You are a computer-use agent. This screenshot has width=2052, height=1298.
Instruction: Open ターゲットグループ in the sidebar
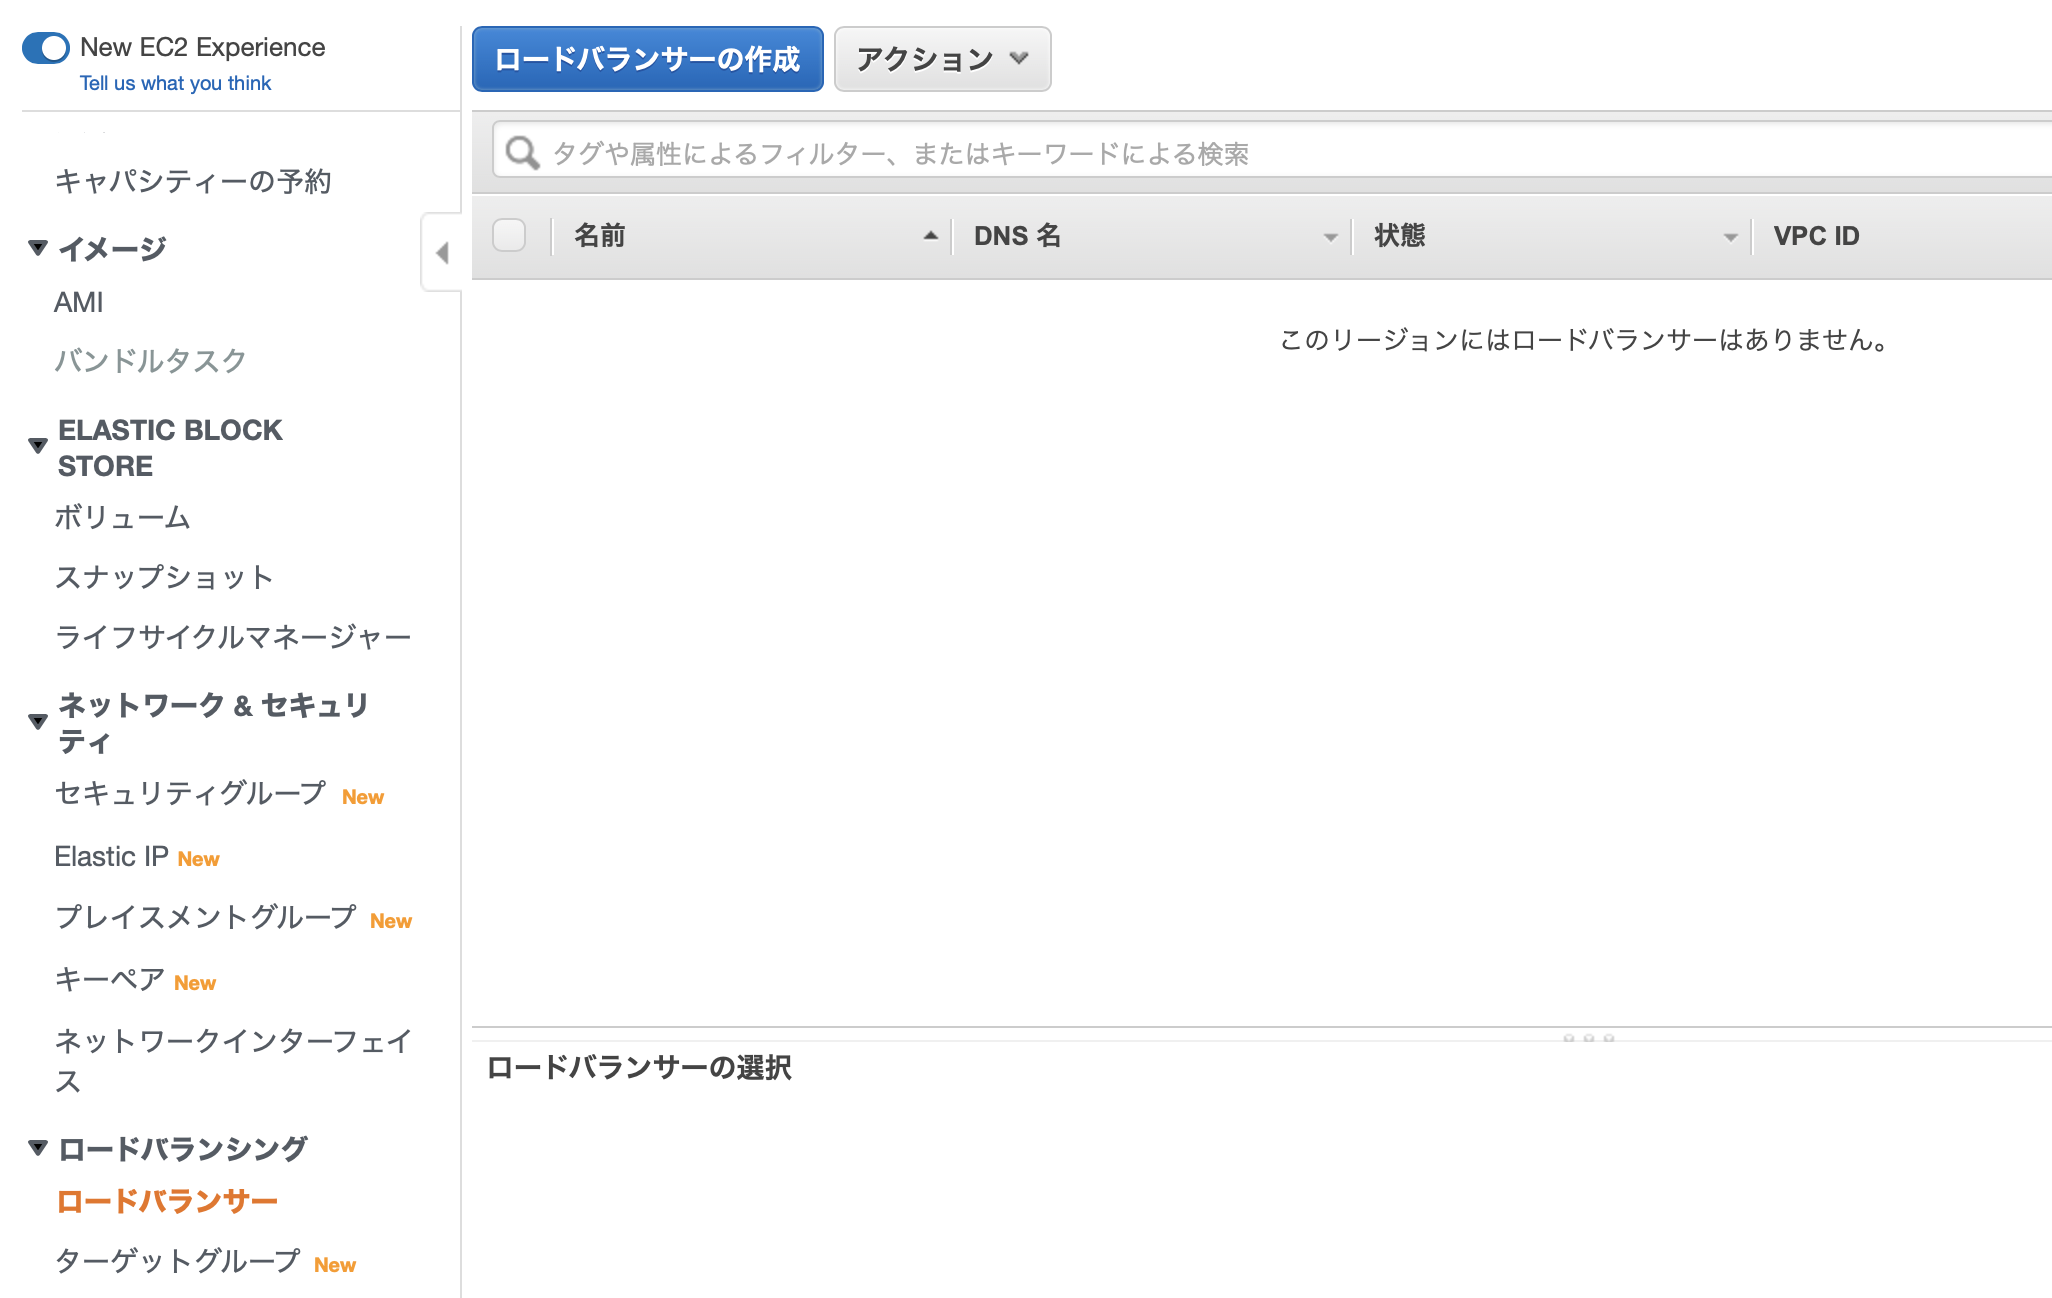(178, 1261)
